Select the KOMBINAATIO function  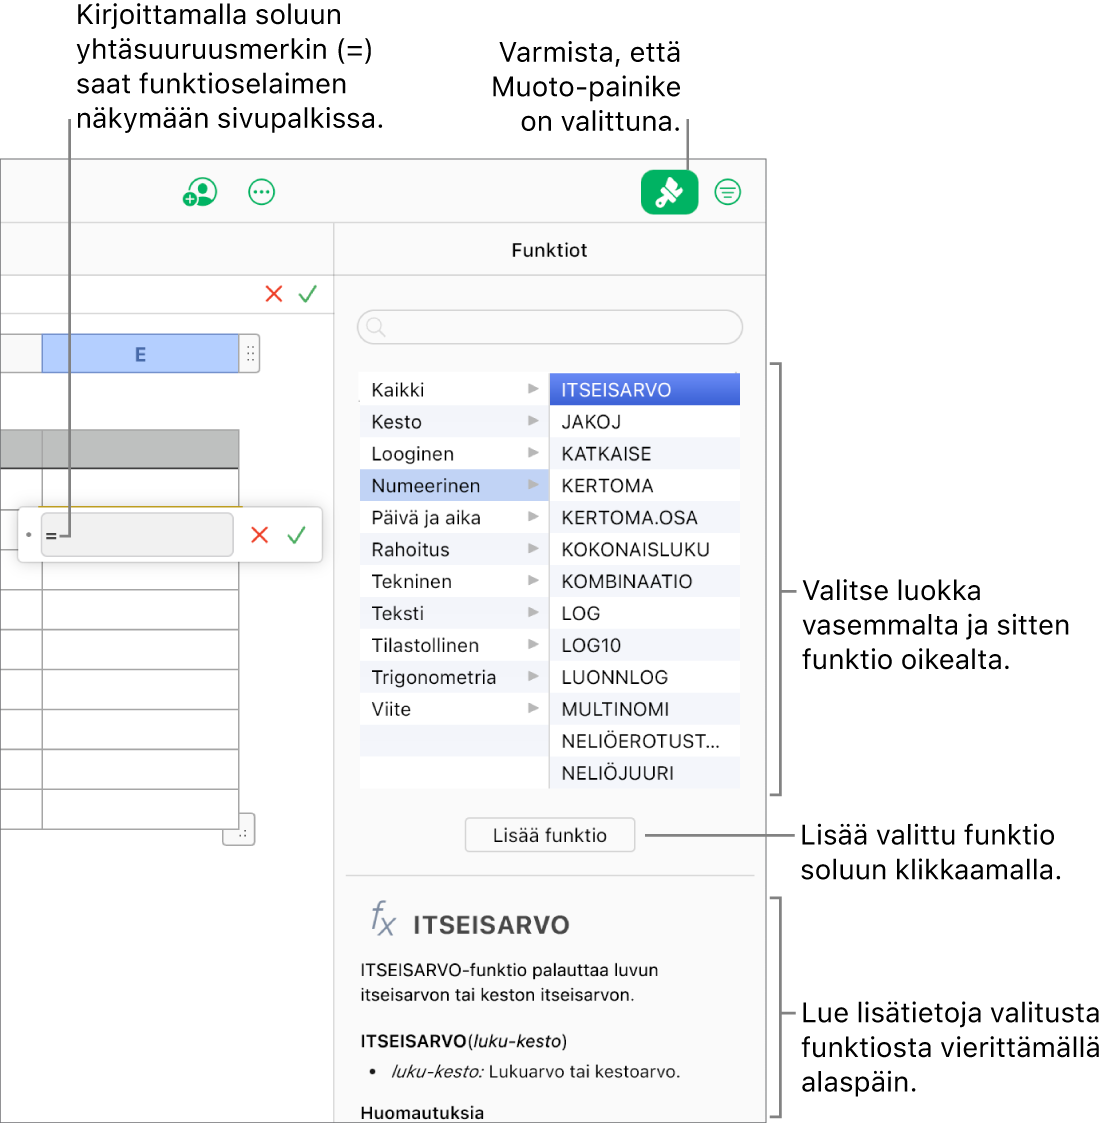(x=645, y=581)
